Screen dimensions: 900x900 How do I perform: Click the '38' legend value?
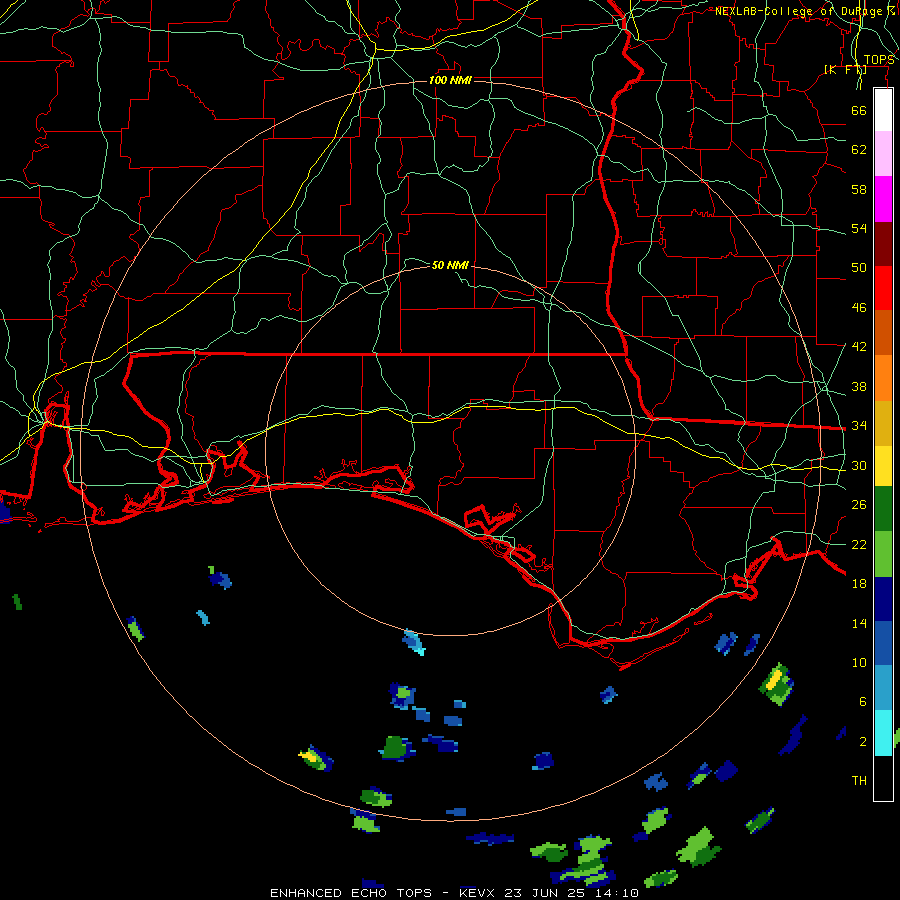pyautogui.click(x=859, y=386)
